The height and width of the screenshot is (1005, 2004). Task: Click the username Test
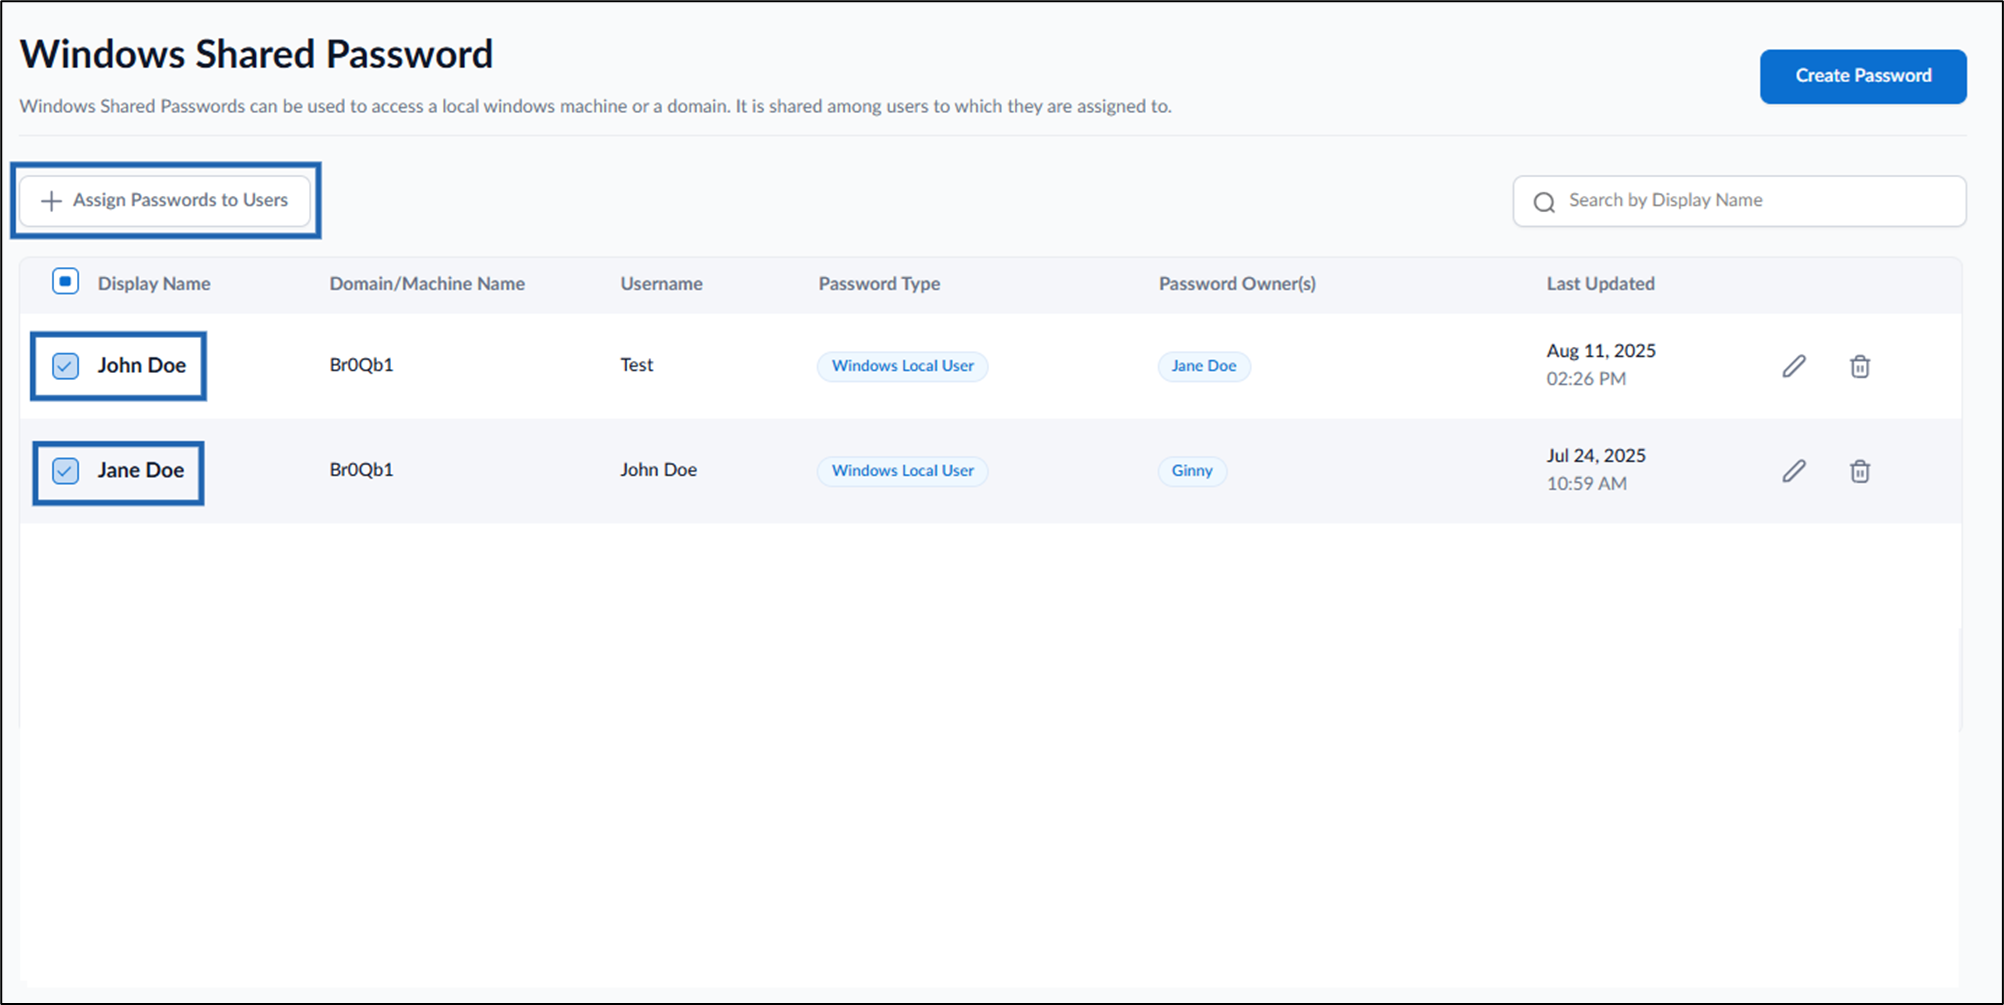636,365
